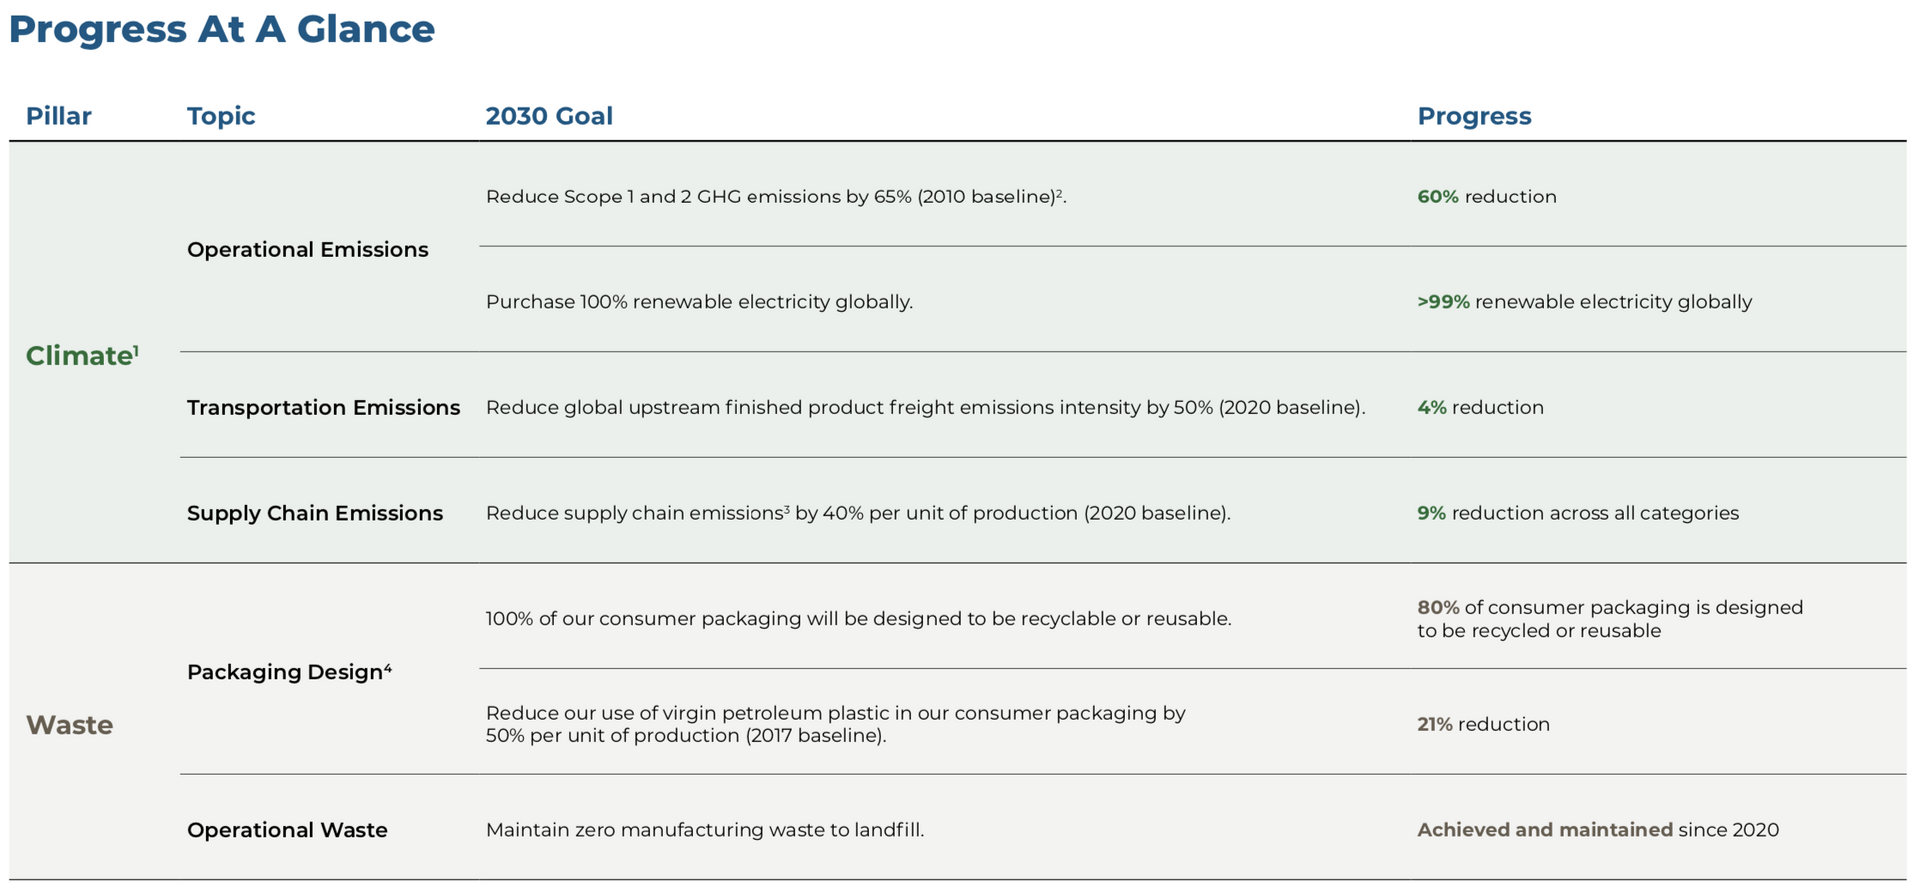Screen dimensions: 1920x895
Task: Click the Progress column header
Action: pyautogui.click(x=1474, y=116)
